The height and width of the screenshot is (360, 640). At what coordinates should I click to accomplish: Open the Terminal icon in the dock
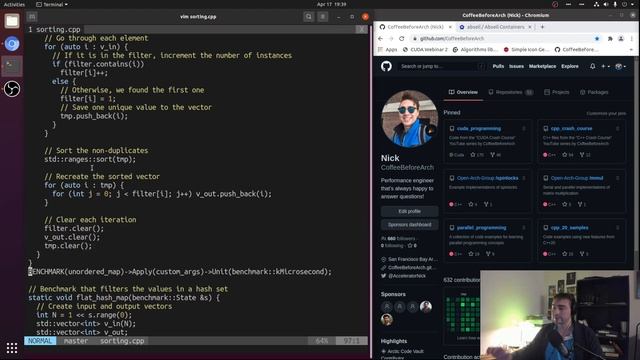[12, 66]
